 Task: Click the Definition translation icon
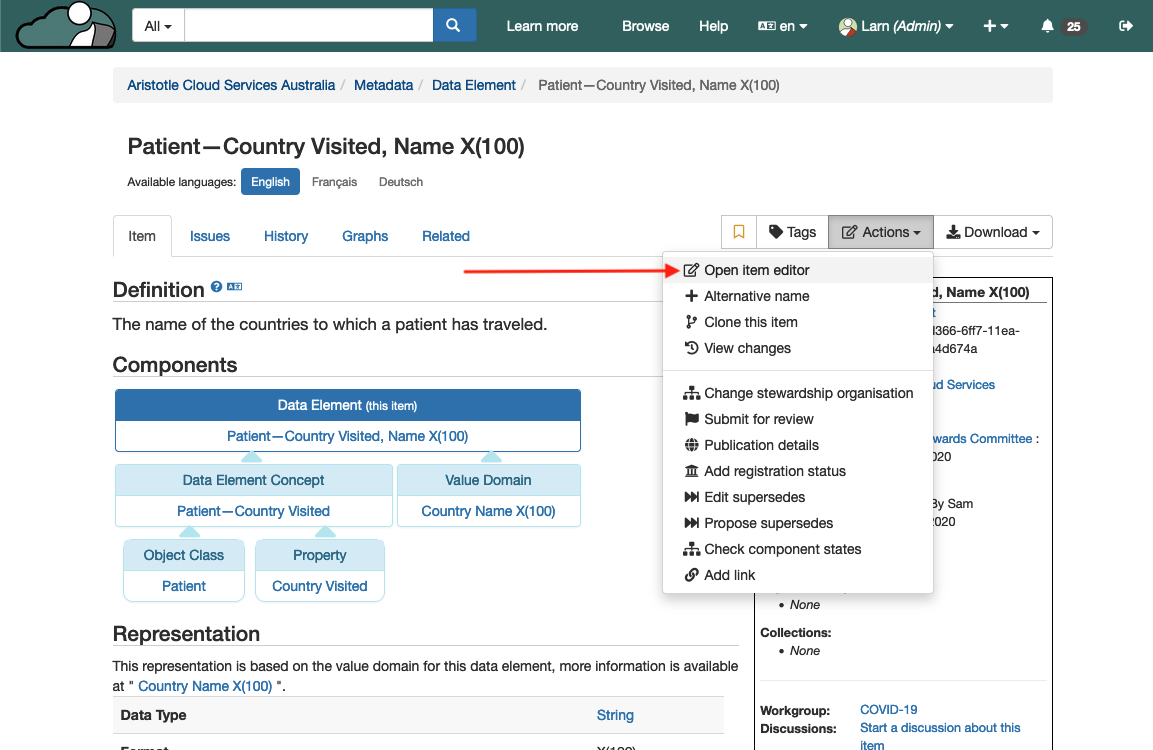tap(235, 287)
